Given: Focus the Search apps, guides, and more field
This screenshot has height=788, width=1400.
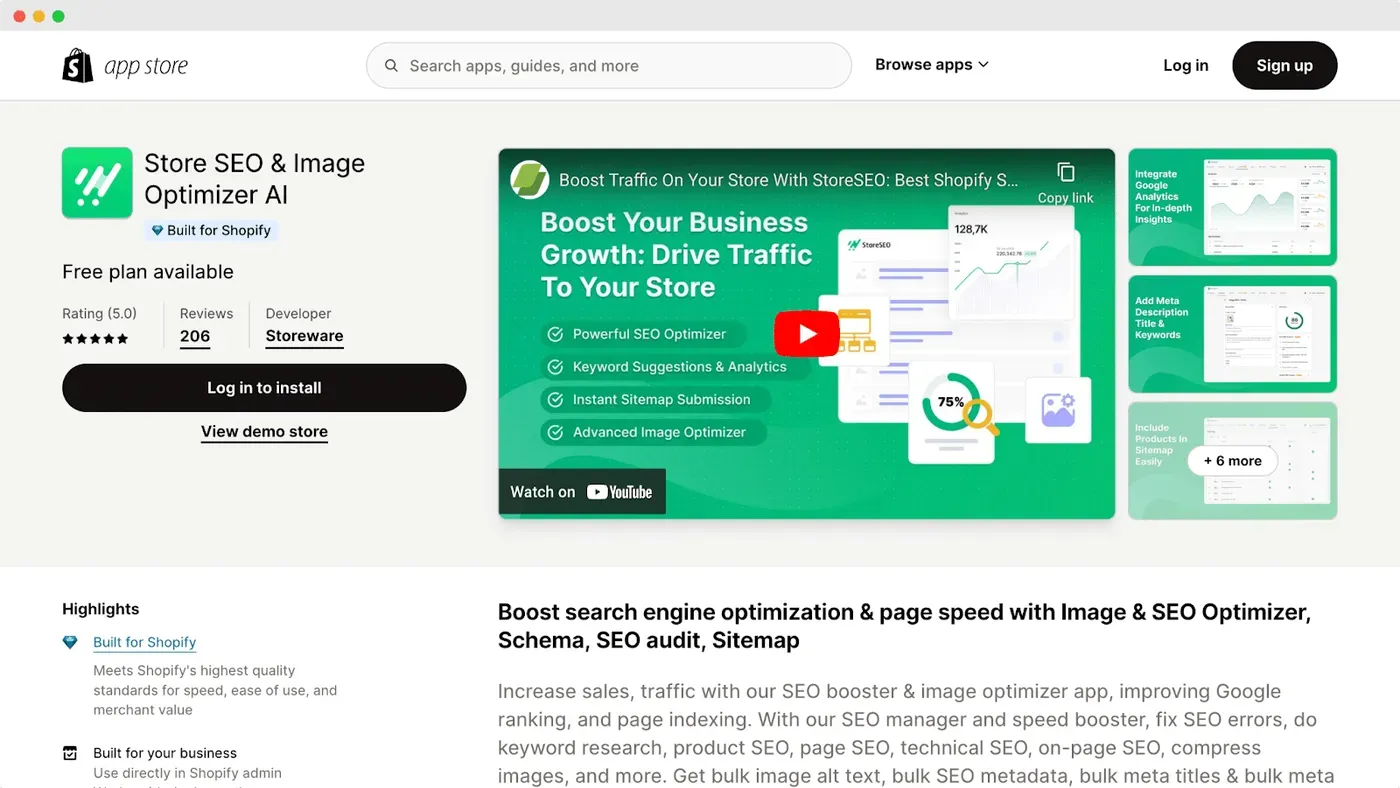Looking at the screenshot, I should [x=609, y=66].
